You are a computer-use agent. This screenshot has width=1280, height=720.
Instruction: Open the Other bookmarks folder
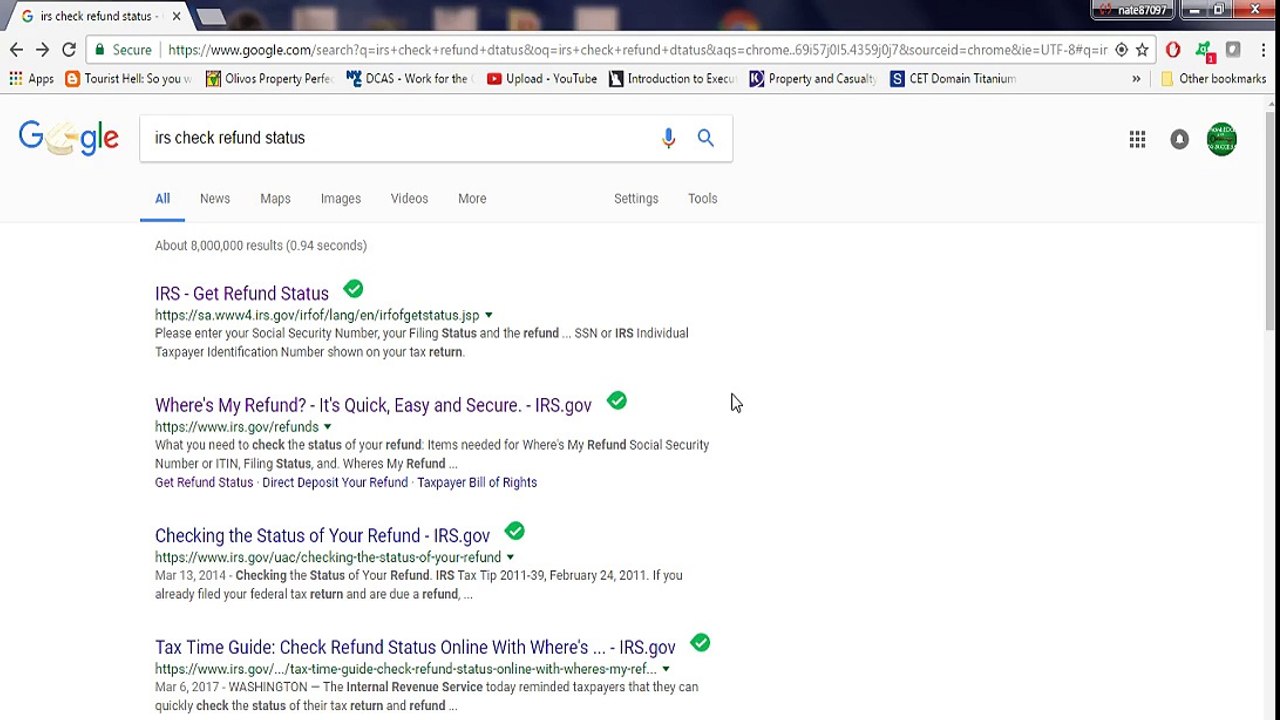[x=1213, y=78]
